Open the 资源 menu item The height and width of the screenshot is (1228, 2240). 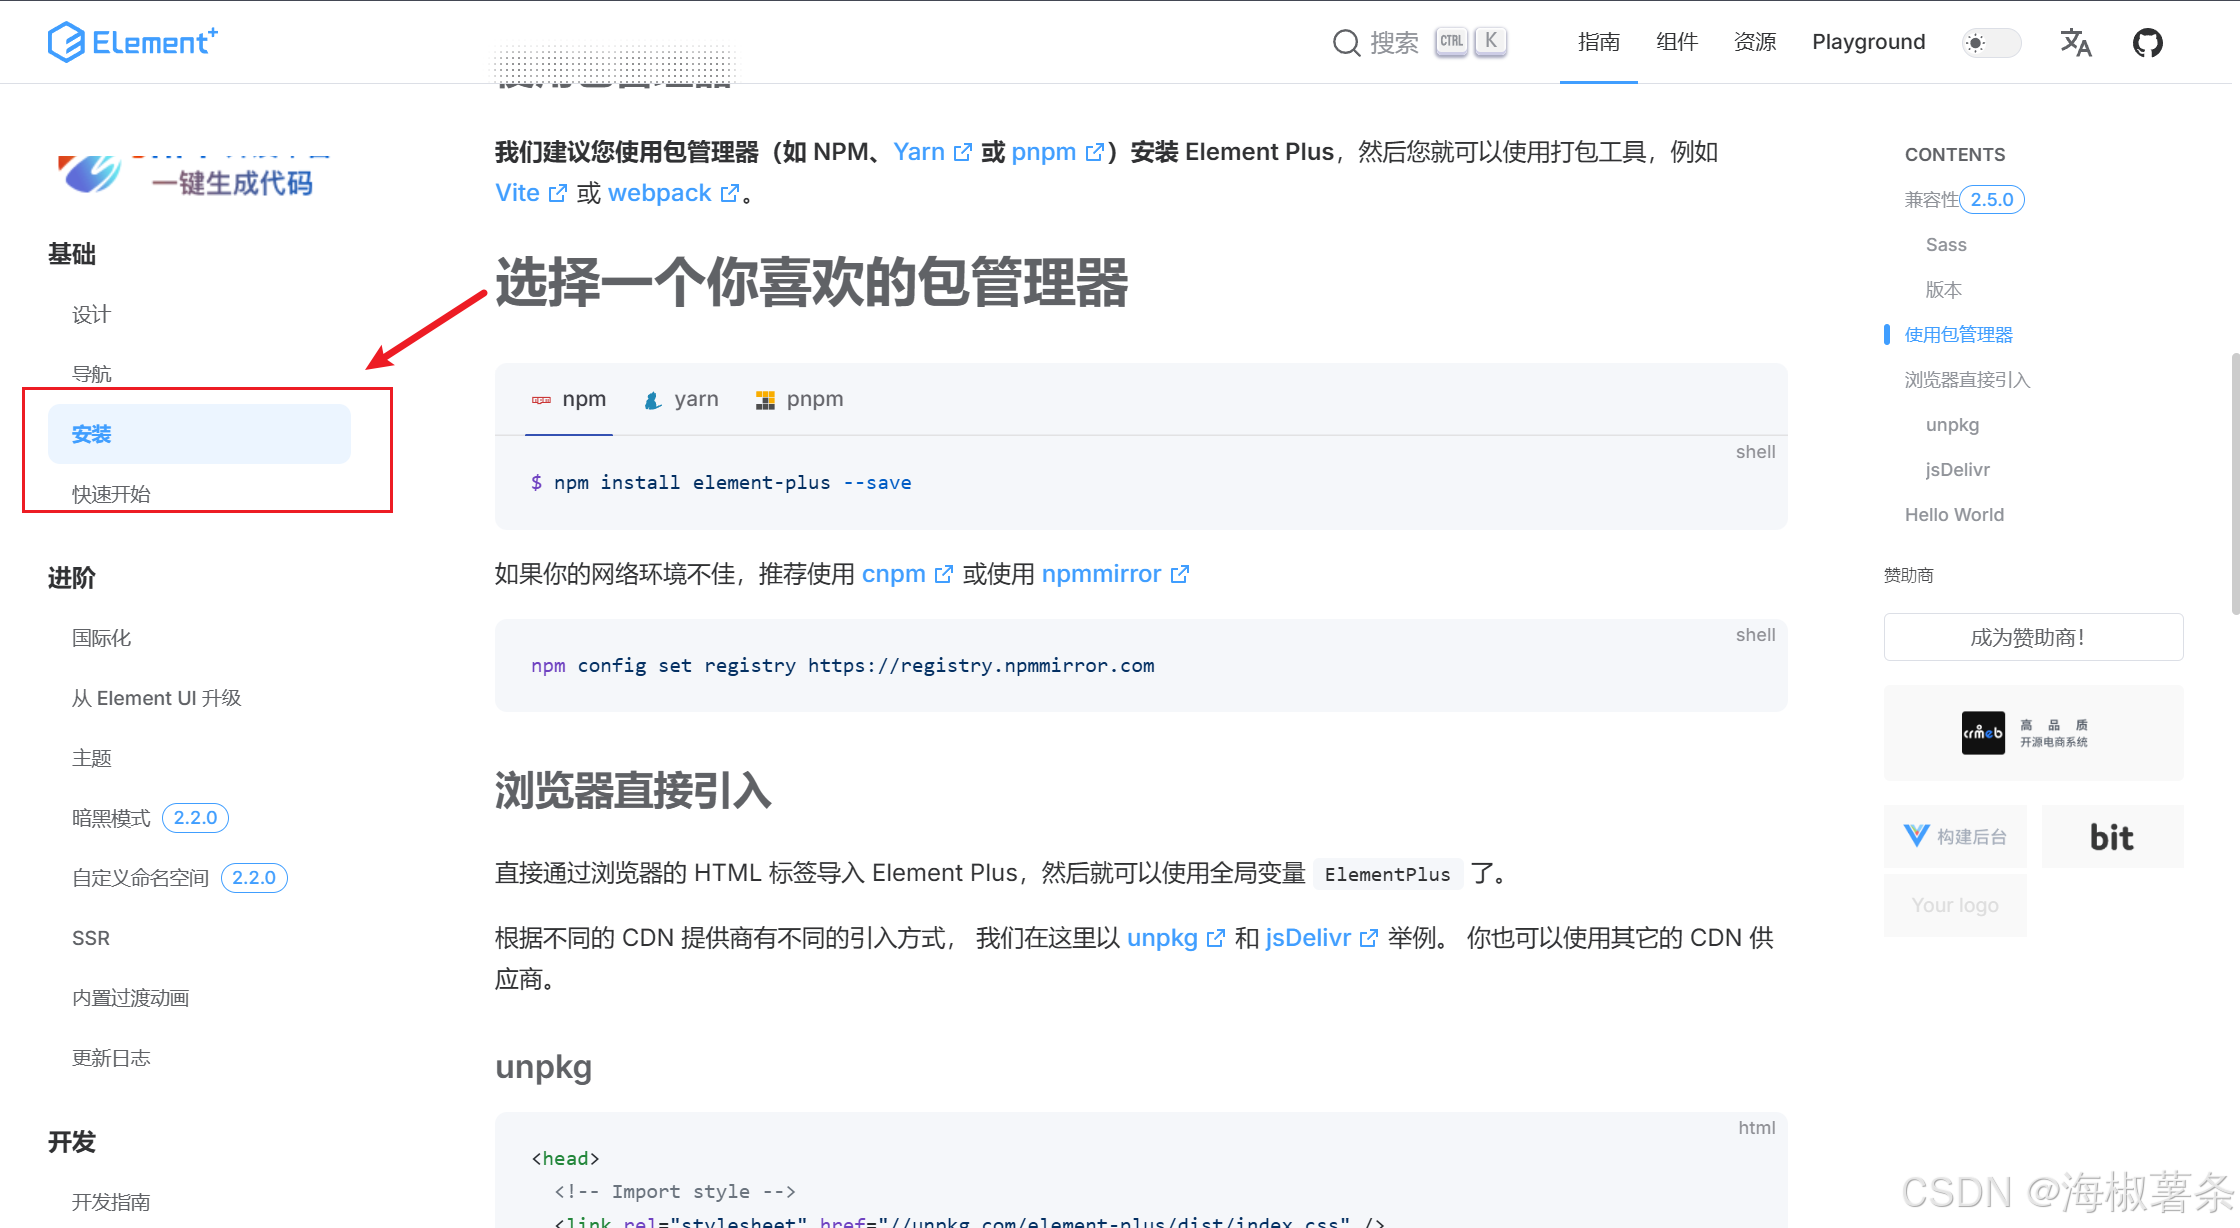click(x=1754, y=42)
